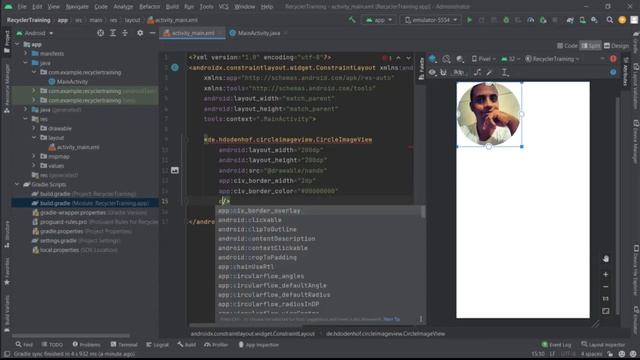The height and width of the screenshot is (360, 640).
Task: Click the night mode preview icon
Action: coord(460,59)
